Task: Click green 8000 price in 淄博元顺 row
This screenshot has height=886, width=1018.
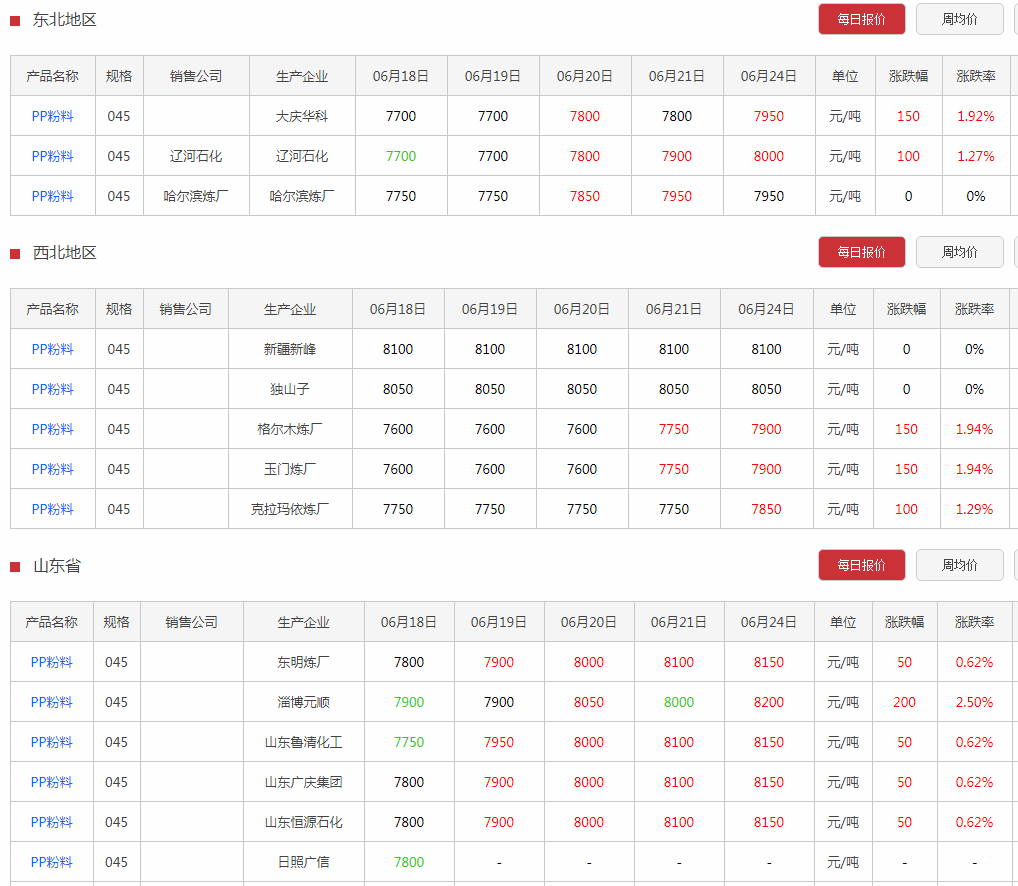Action: [x=678, y=702]
